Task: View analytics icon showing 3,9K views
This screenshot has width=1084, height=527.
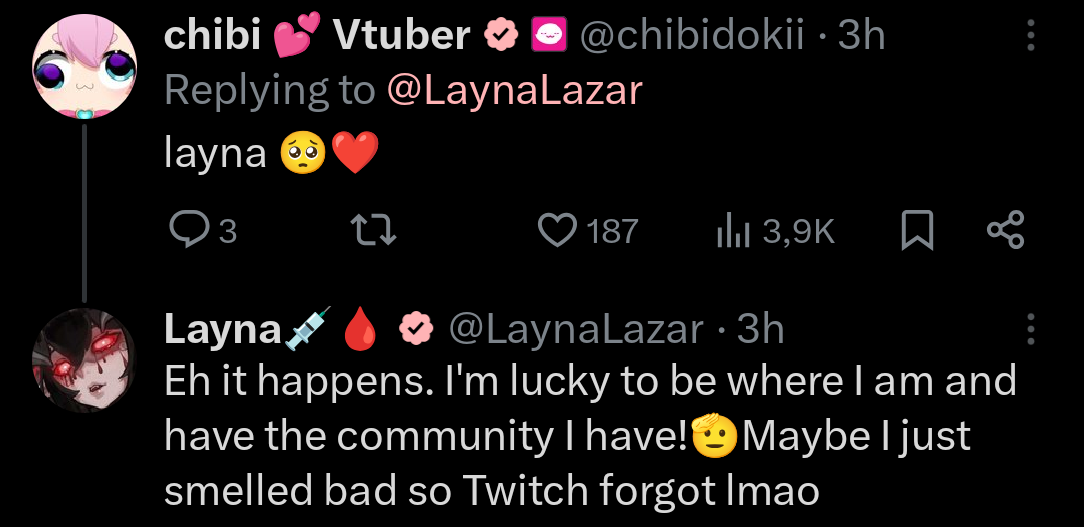Action: coord(730,232)
